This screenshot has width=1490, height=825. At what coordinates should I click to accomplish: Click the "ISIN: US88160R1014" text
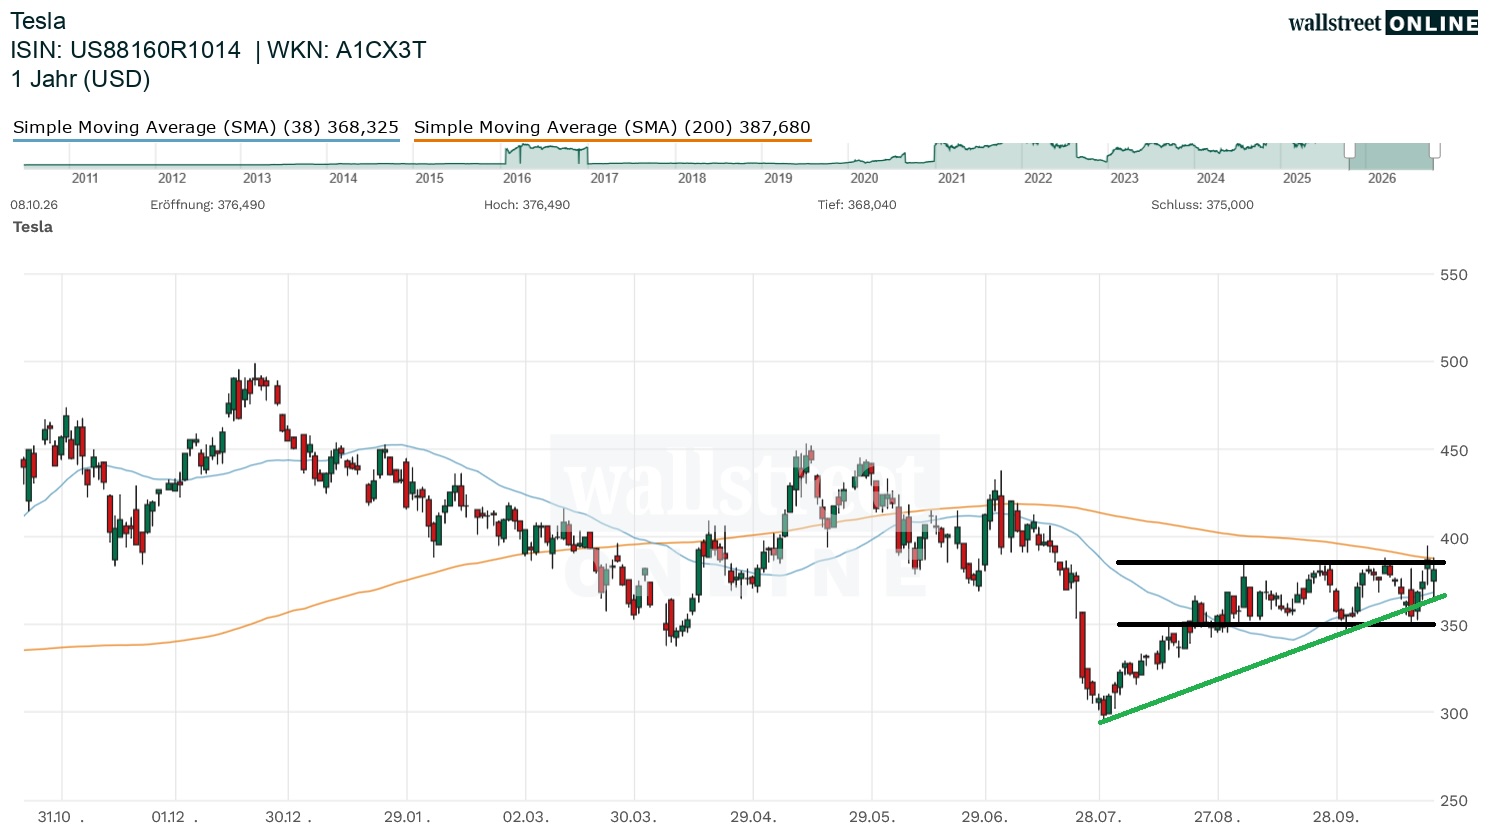click(x=126, y=50)
